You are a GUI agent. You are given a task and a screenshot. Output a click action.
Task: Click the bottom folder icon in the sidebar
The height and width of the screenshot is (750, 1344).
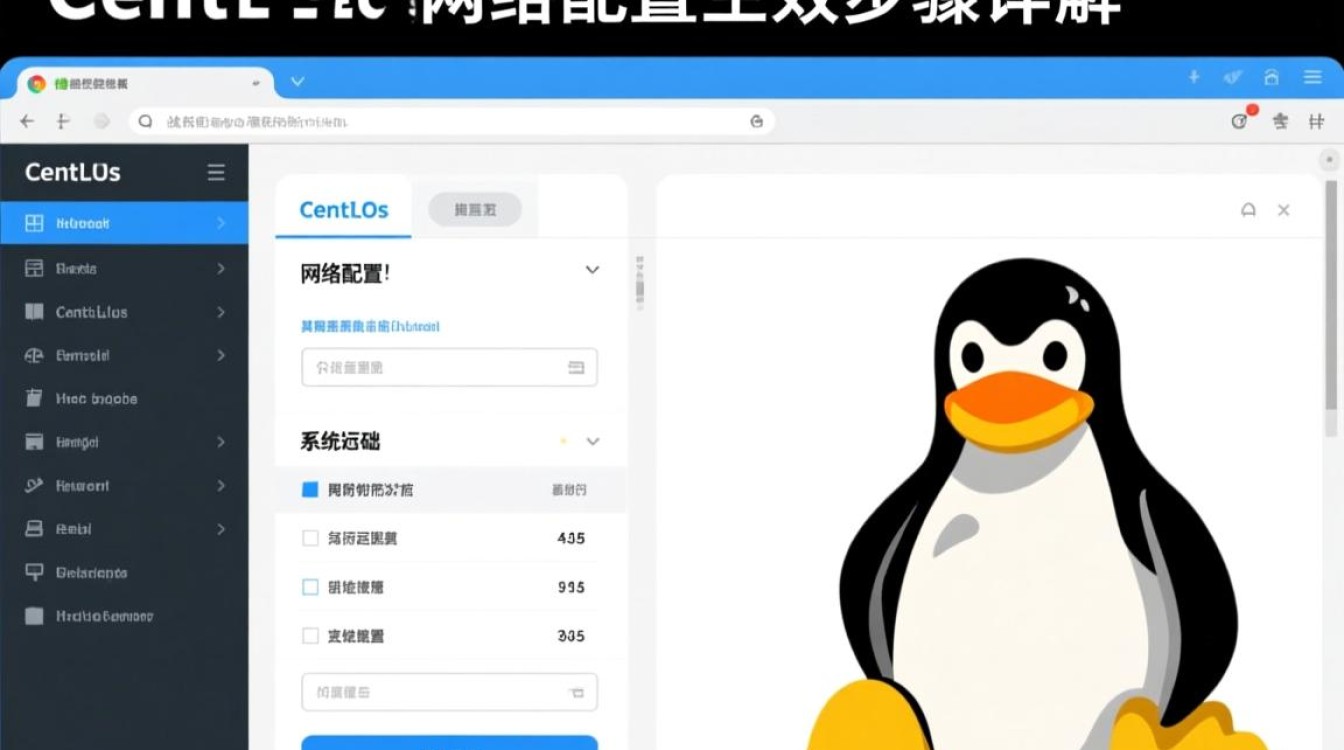tap(34, 616)
